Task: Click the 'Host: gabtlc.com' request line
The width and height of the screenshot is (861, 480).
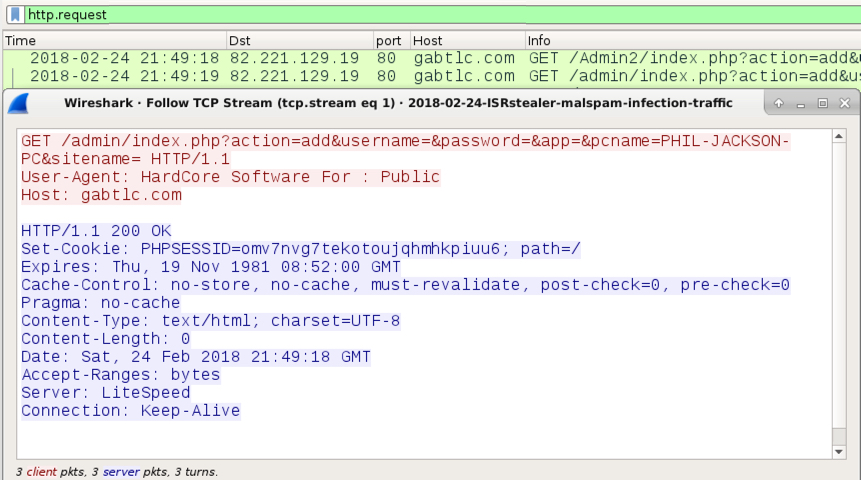Action: [x=102, y=195]
